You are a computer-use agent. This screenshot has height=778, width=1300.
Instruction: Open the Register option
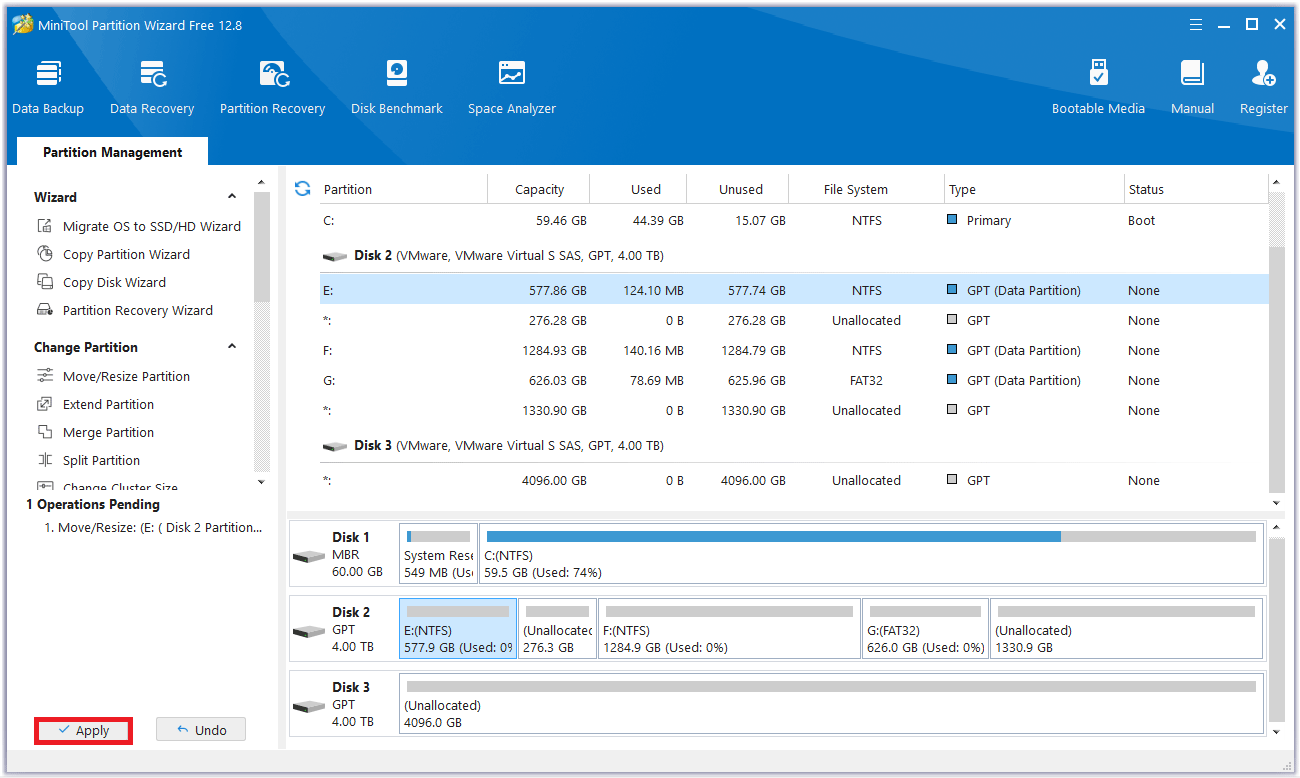pyautogui.click(x=1263, y=88)
